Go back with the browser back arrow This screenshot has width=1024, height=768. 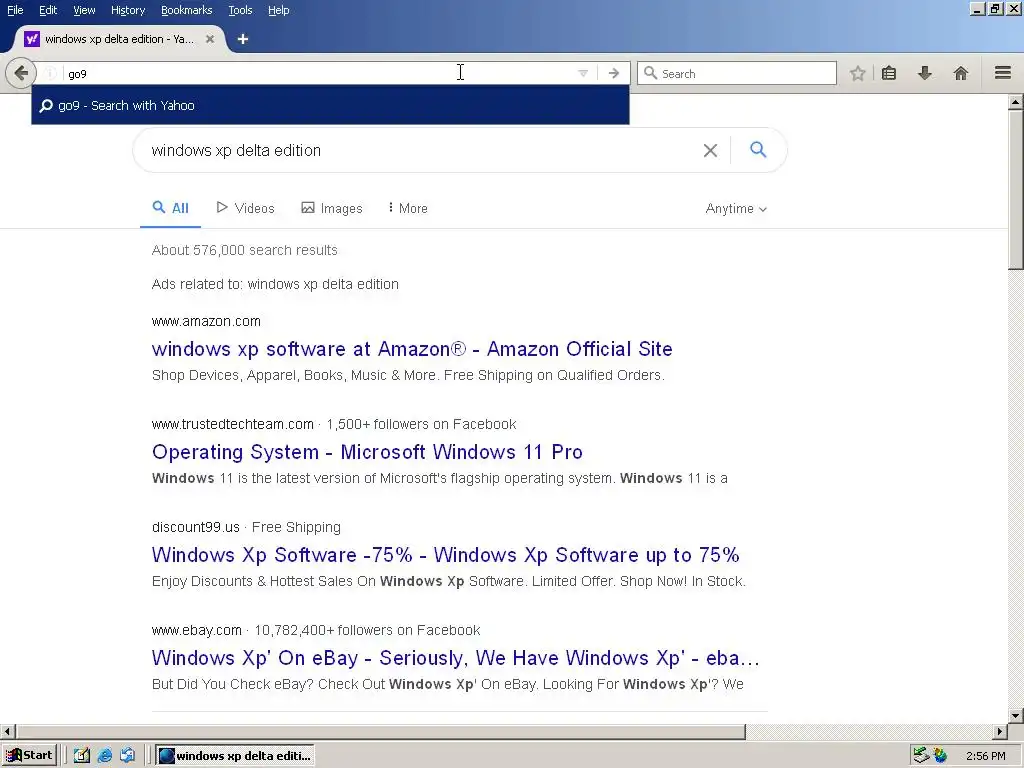click(21, 72)
